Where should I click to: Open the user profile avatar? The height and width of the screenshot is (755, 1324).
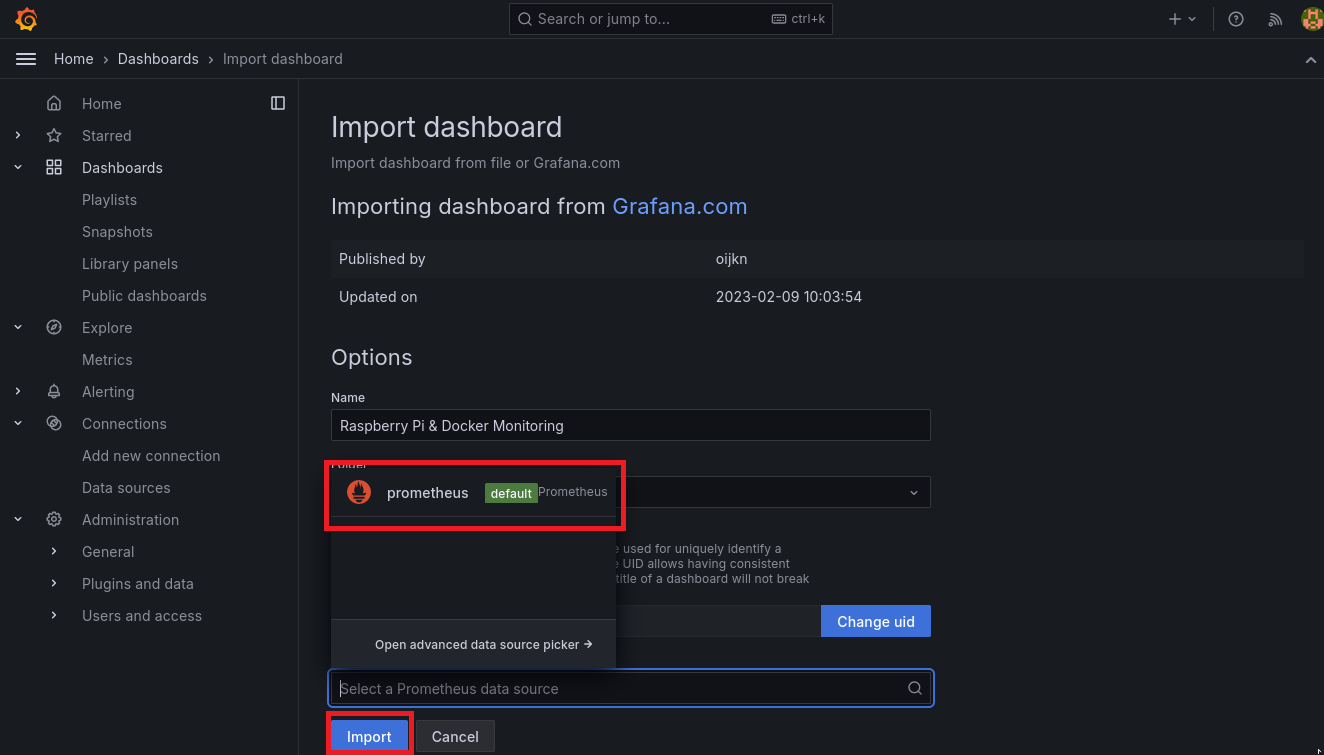(x=1312, y=19)
